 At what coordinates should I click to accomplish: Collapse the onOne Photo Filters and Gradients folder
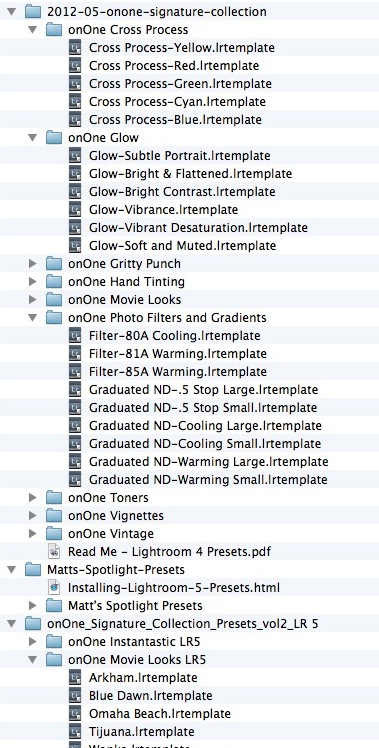(32, 317)
